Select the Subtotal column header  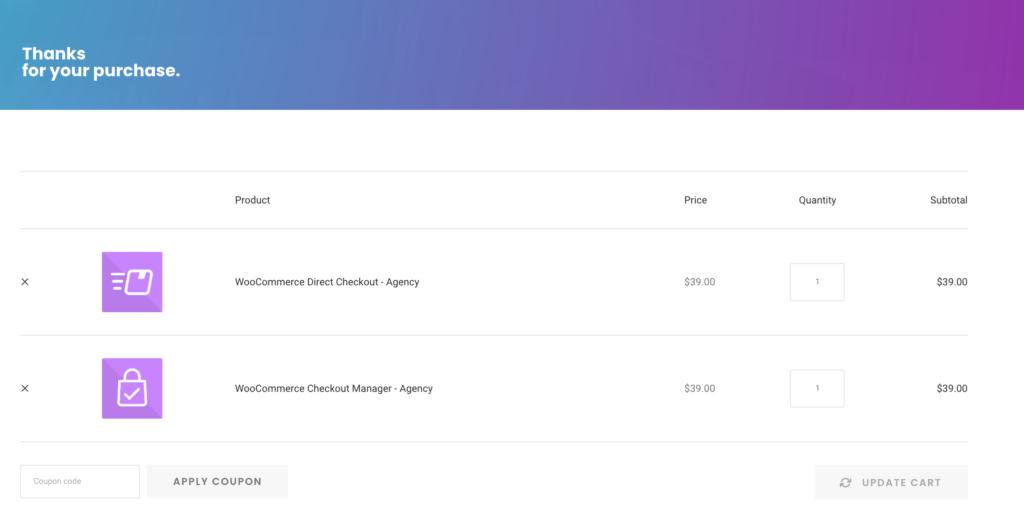pyautogui.click(x=949, y=200)
